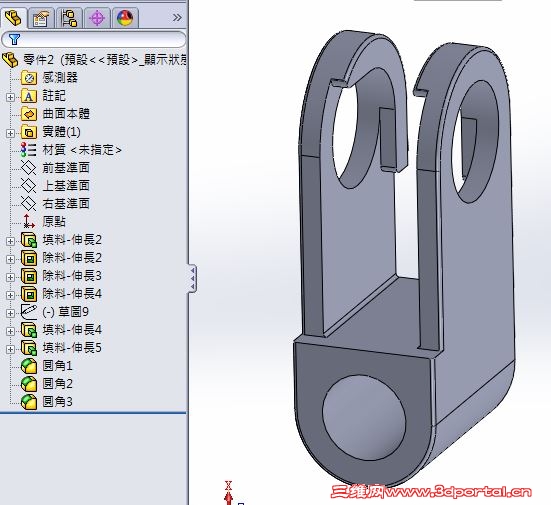551x505 pixels.
Task: Select the 感測器 tree item
Action: pos(60,78)
